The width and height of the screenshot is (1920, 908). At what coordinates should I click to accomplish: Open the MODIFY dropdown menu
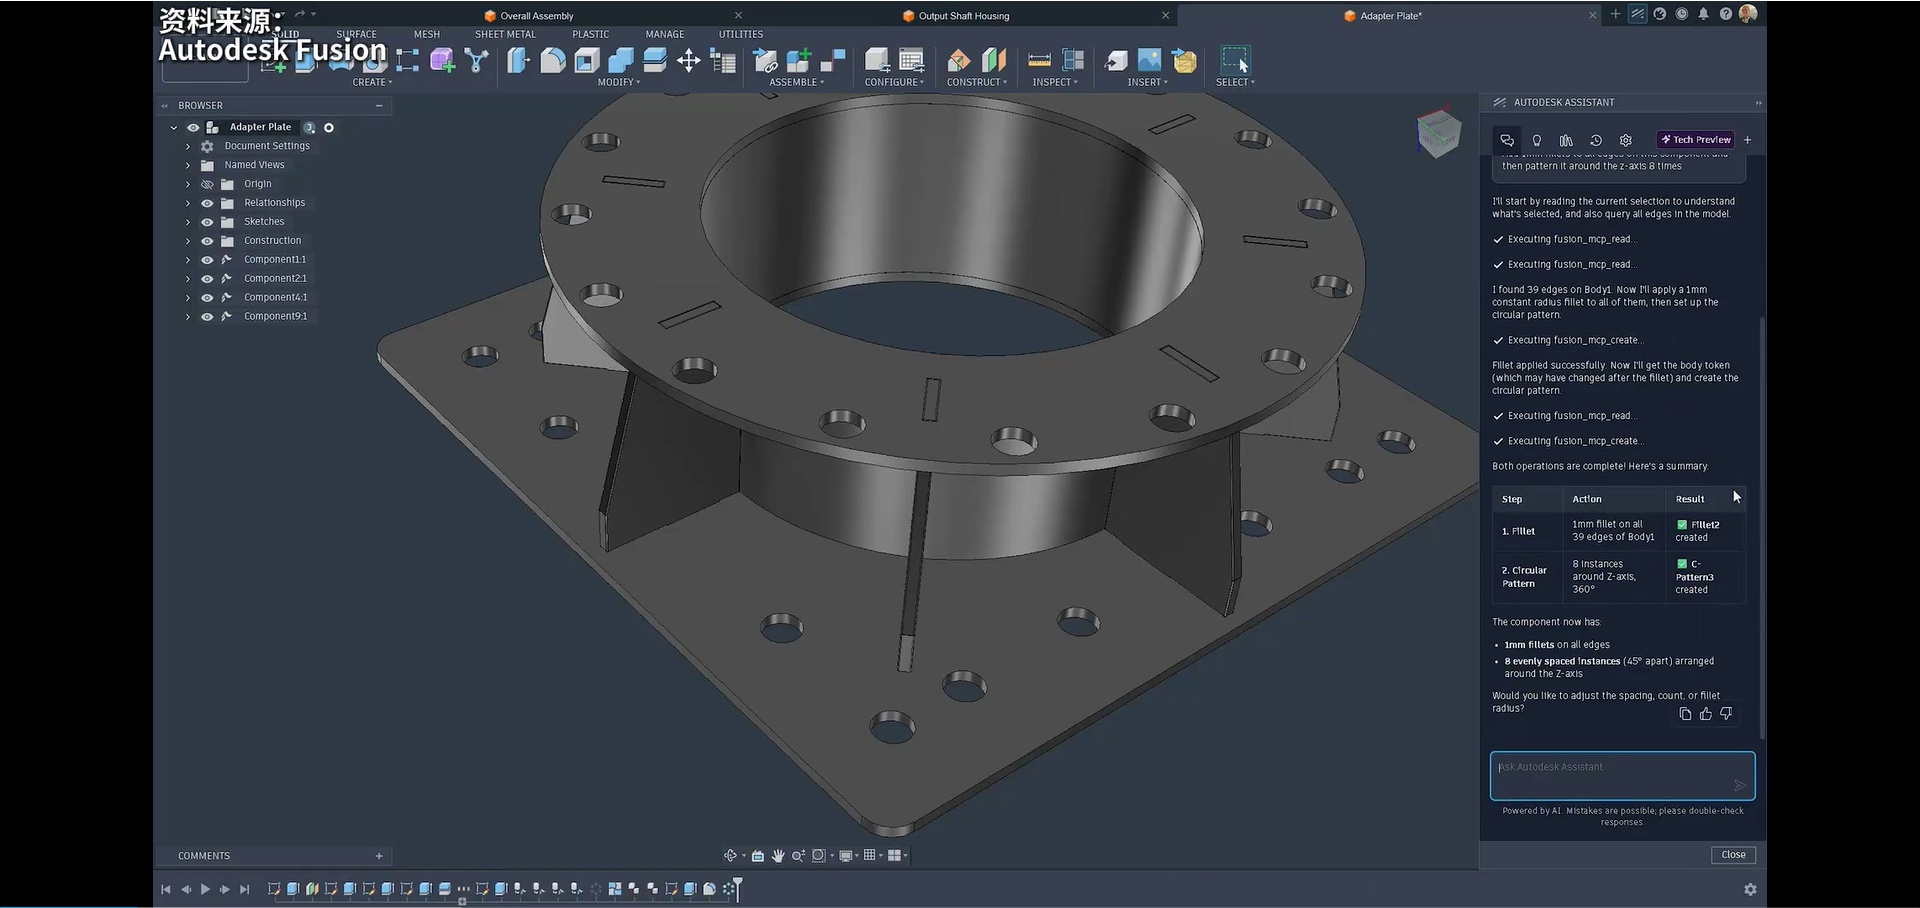pyautogui.click(x=619, y=83)
